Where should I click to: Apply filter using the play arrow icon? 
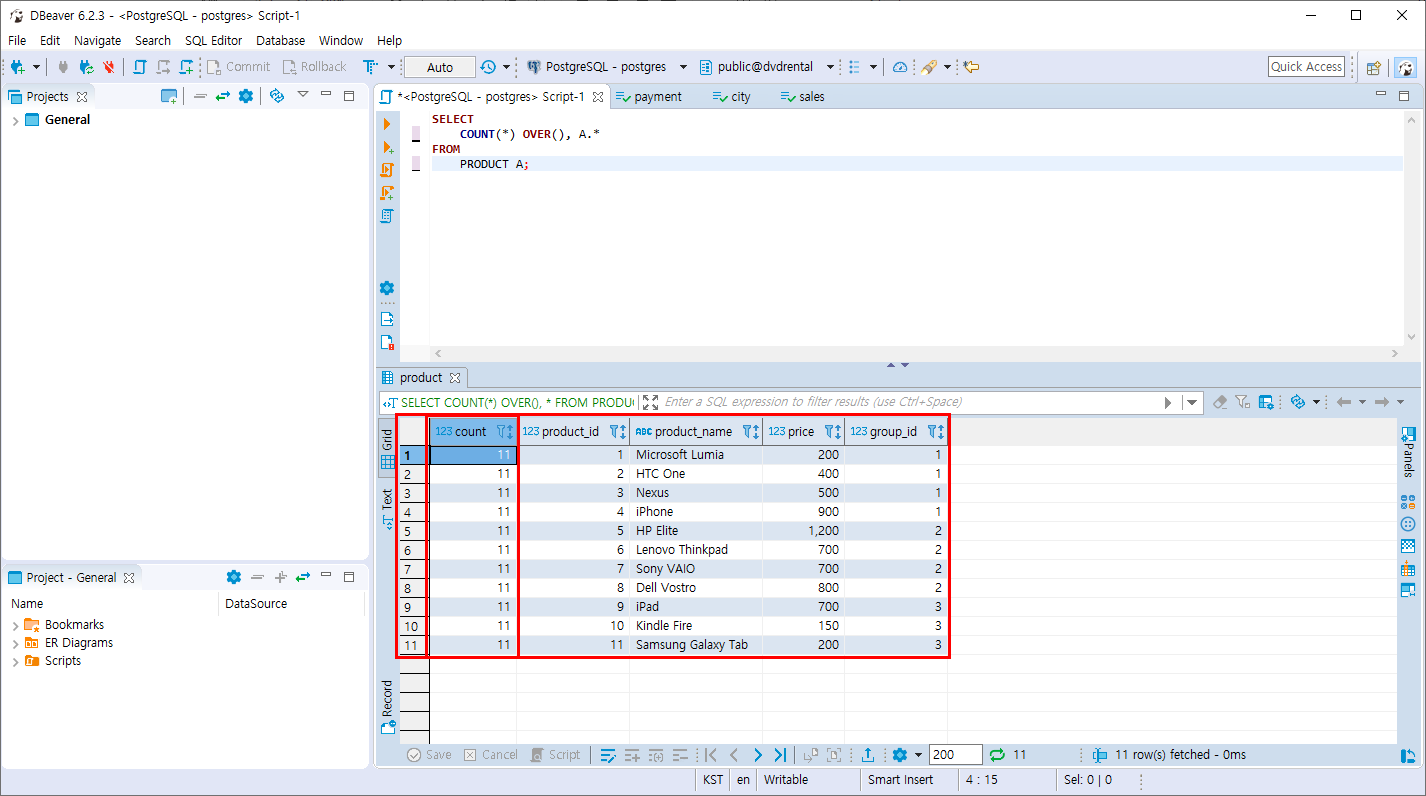pos(1168,402)
